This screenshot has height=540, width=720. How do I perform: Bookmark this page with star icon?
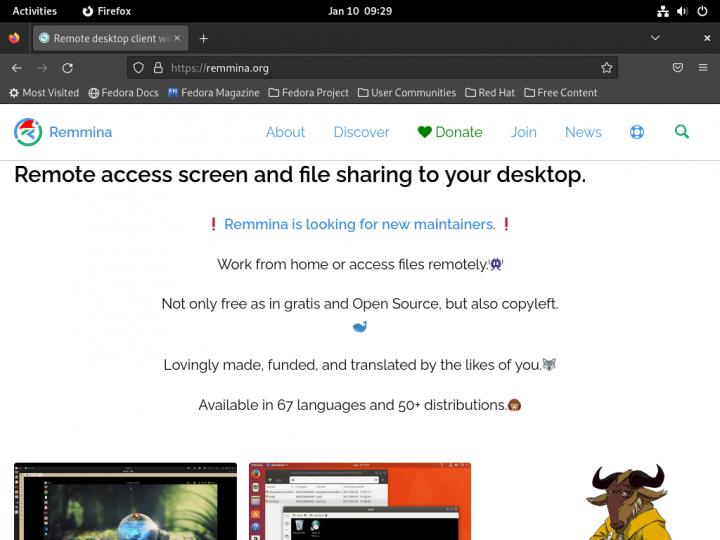tap(606, 68)
